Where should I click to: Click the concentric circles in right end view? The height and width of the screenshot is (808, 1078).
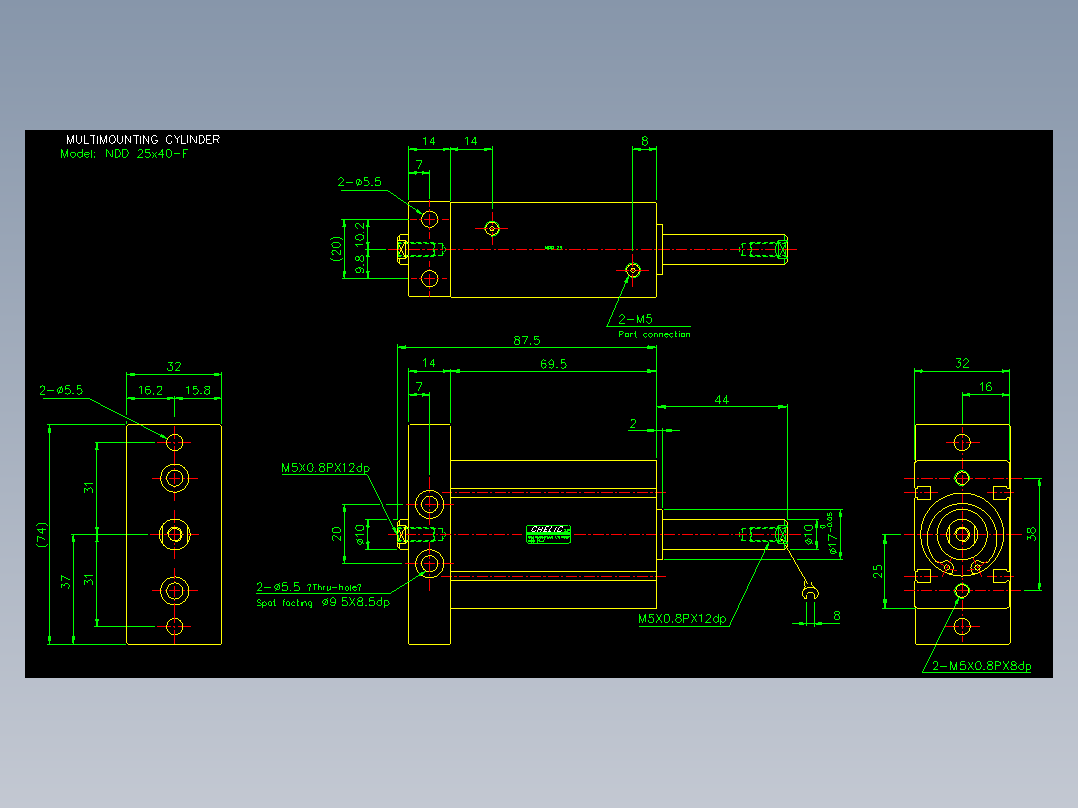[x=962, y=534]
